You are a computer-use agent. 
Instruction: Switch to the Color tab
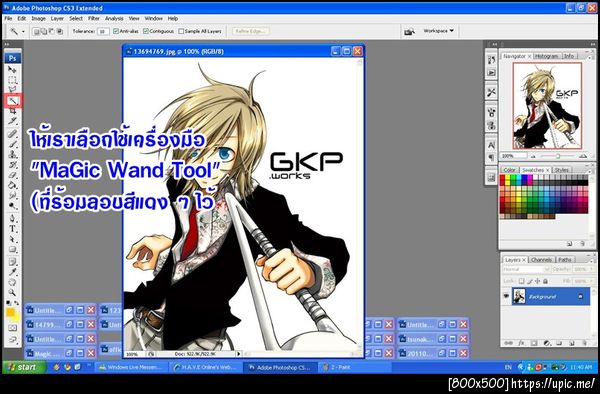[x=509, y=170]
